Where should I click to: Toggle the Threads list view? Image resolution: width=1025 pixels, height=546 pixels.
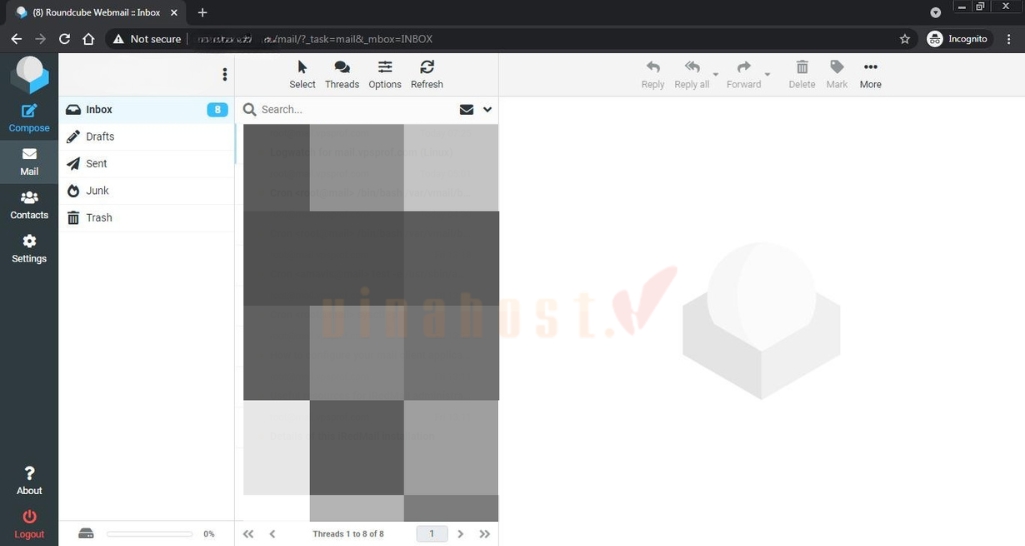click(x=342, y=75)
